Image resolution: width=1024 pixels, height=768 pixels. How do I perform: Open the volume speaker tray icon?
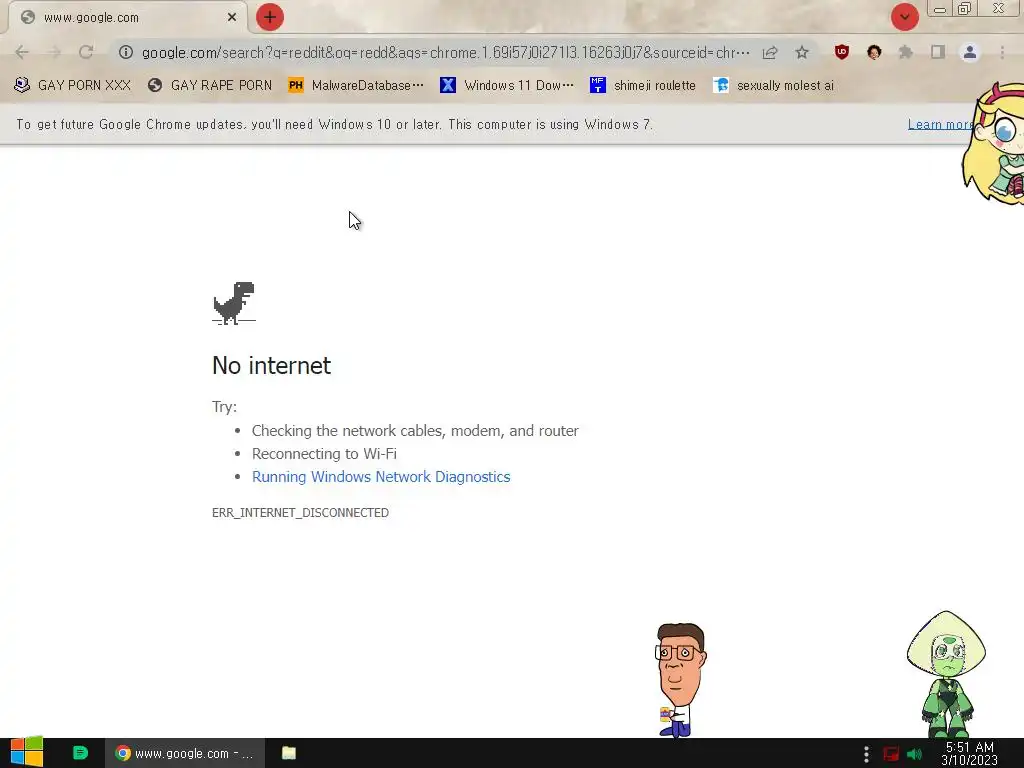coord(914,754)
